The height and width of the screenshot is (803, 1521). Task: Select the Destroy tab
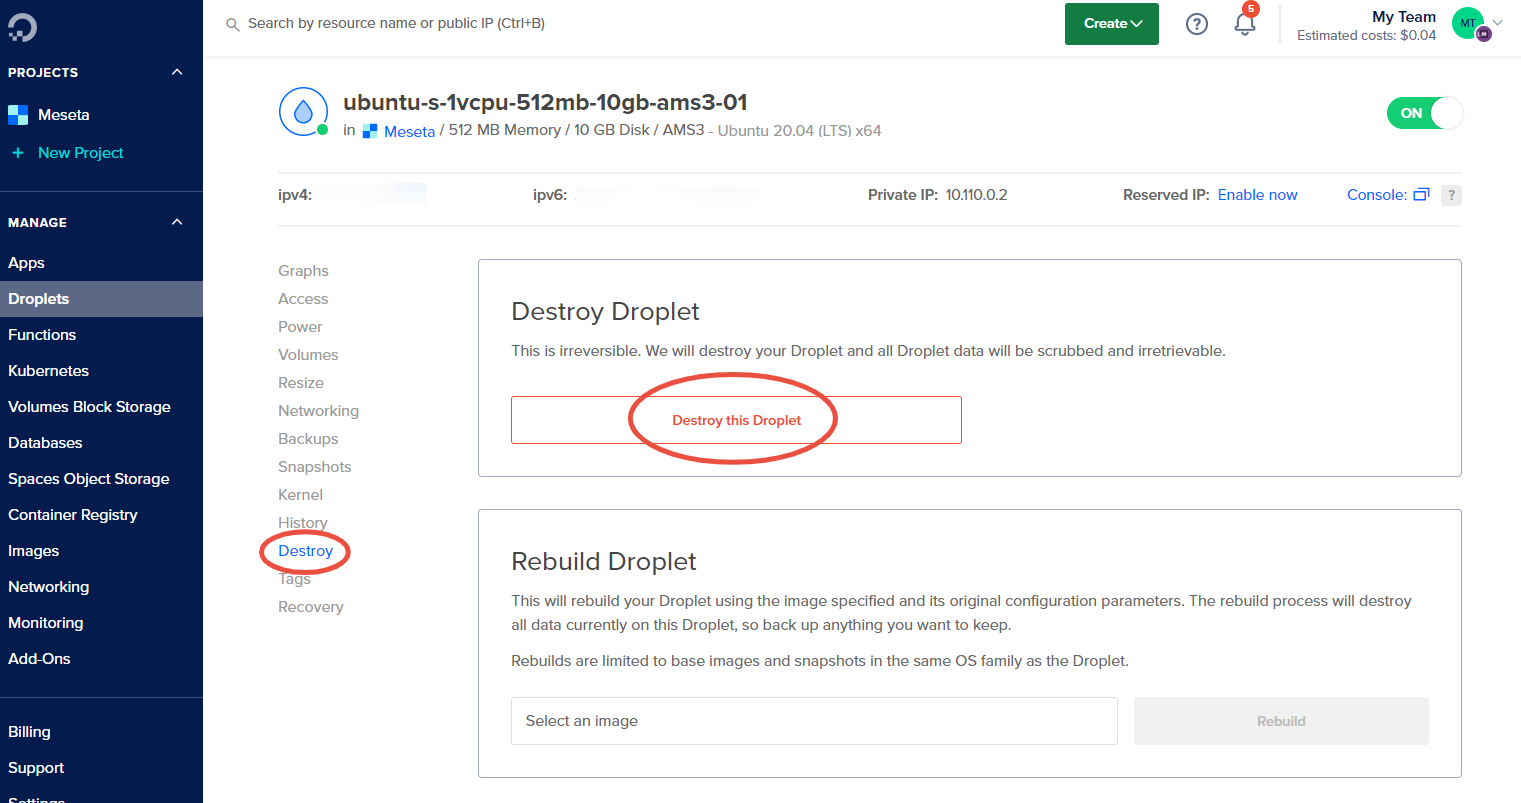[x=305, y=551]
